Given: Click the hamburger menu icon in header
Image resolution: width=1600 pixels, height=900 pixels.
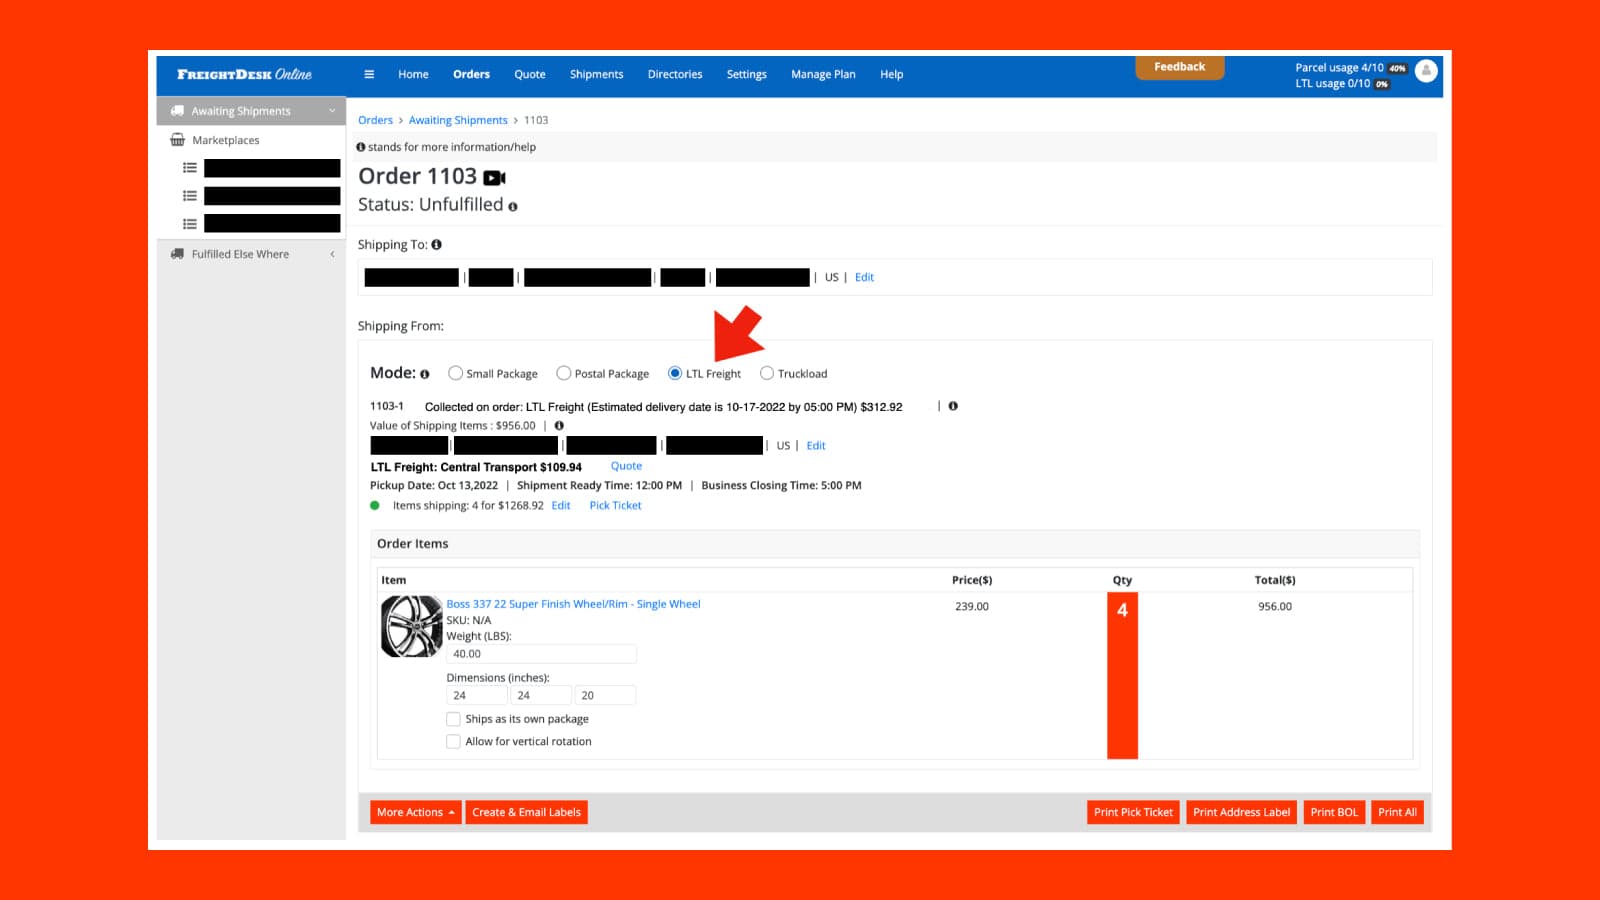Looking at the screenshot, I should pyautogui.click(x=369, y=74).
